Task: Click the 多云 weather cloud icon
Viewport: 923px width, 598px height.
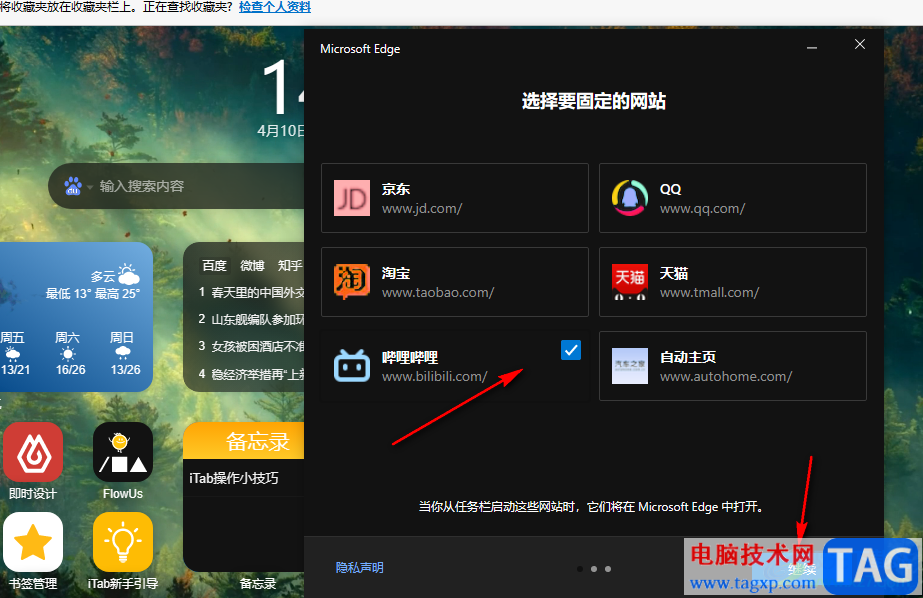Action: pos(128,274)
